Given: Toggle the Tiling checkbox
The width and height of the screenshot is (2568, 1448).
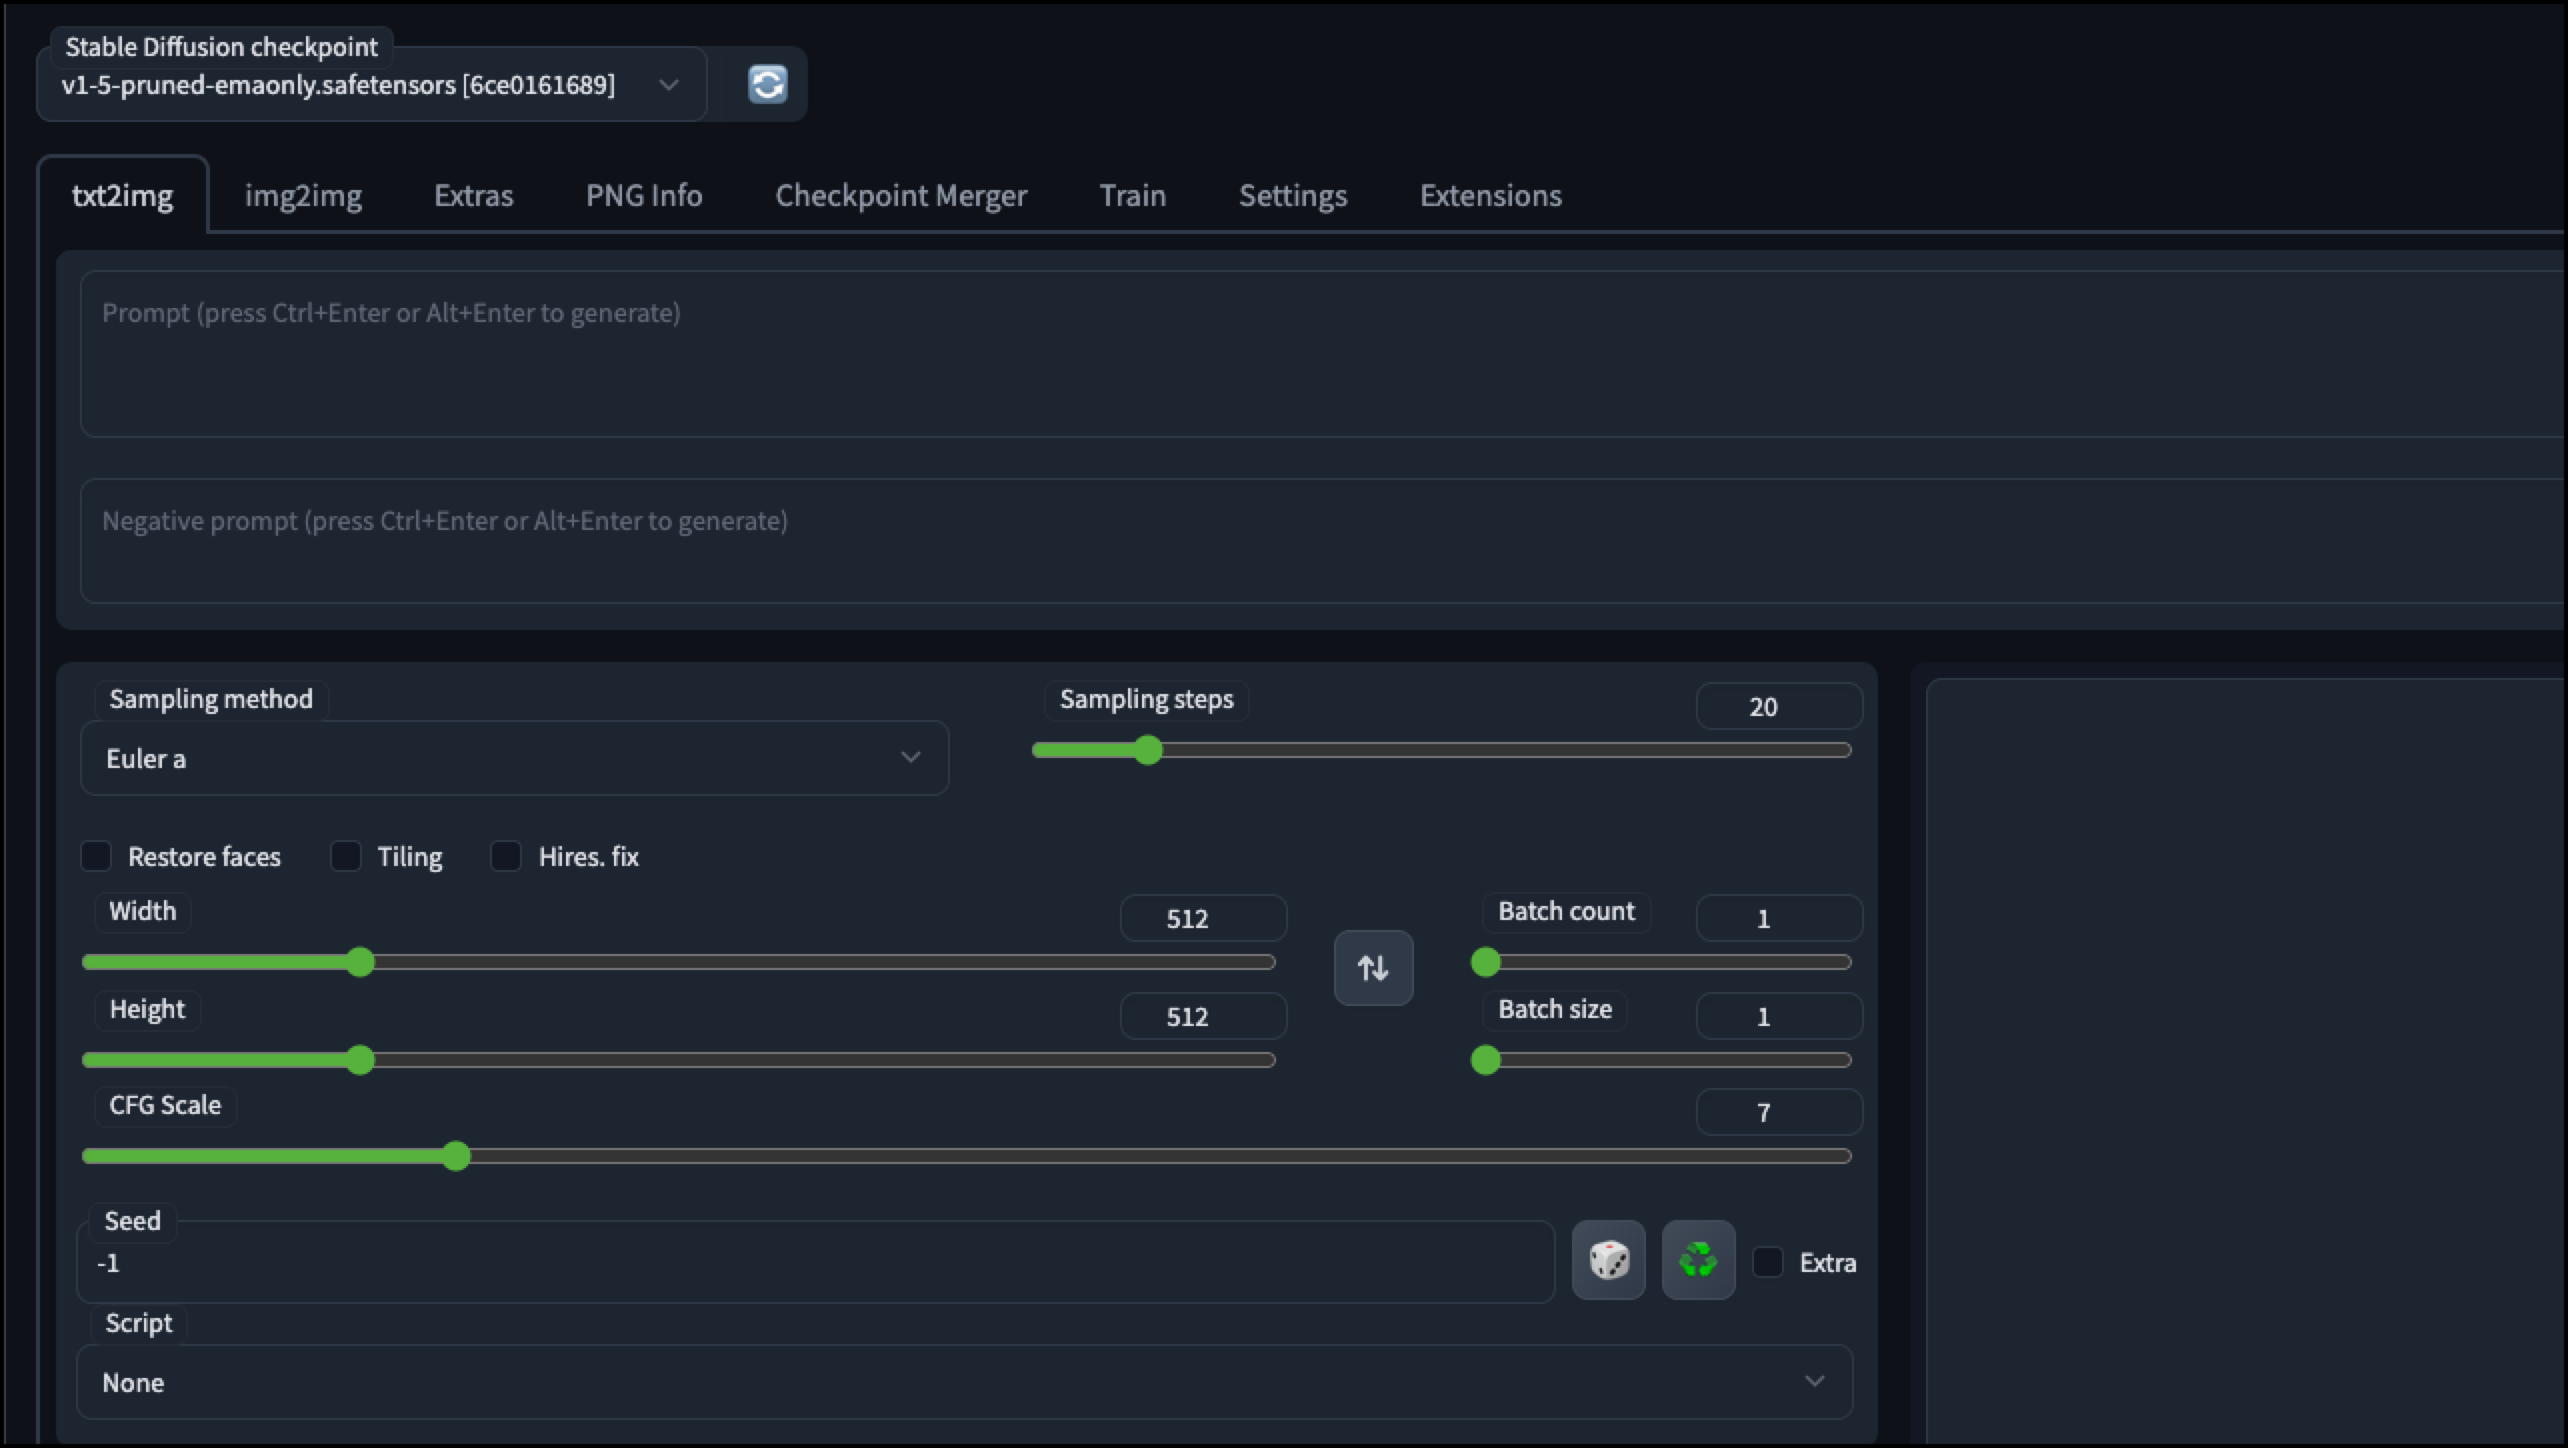Looking at the screenshot, I should (x=346, y=856).
